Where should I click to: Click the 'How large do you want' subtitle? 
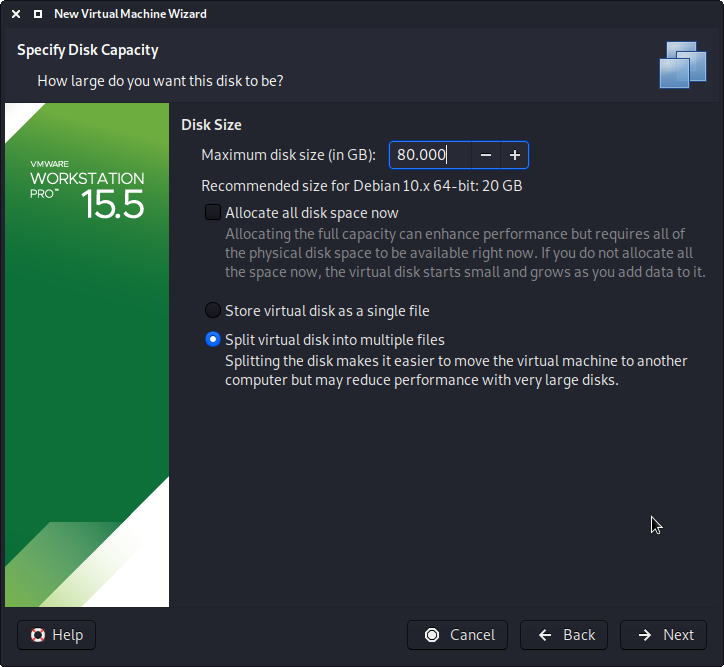point(160,80)
